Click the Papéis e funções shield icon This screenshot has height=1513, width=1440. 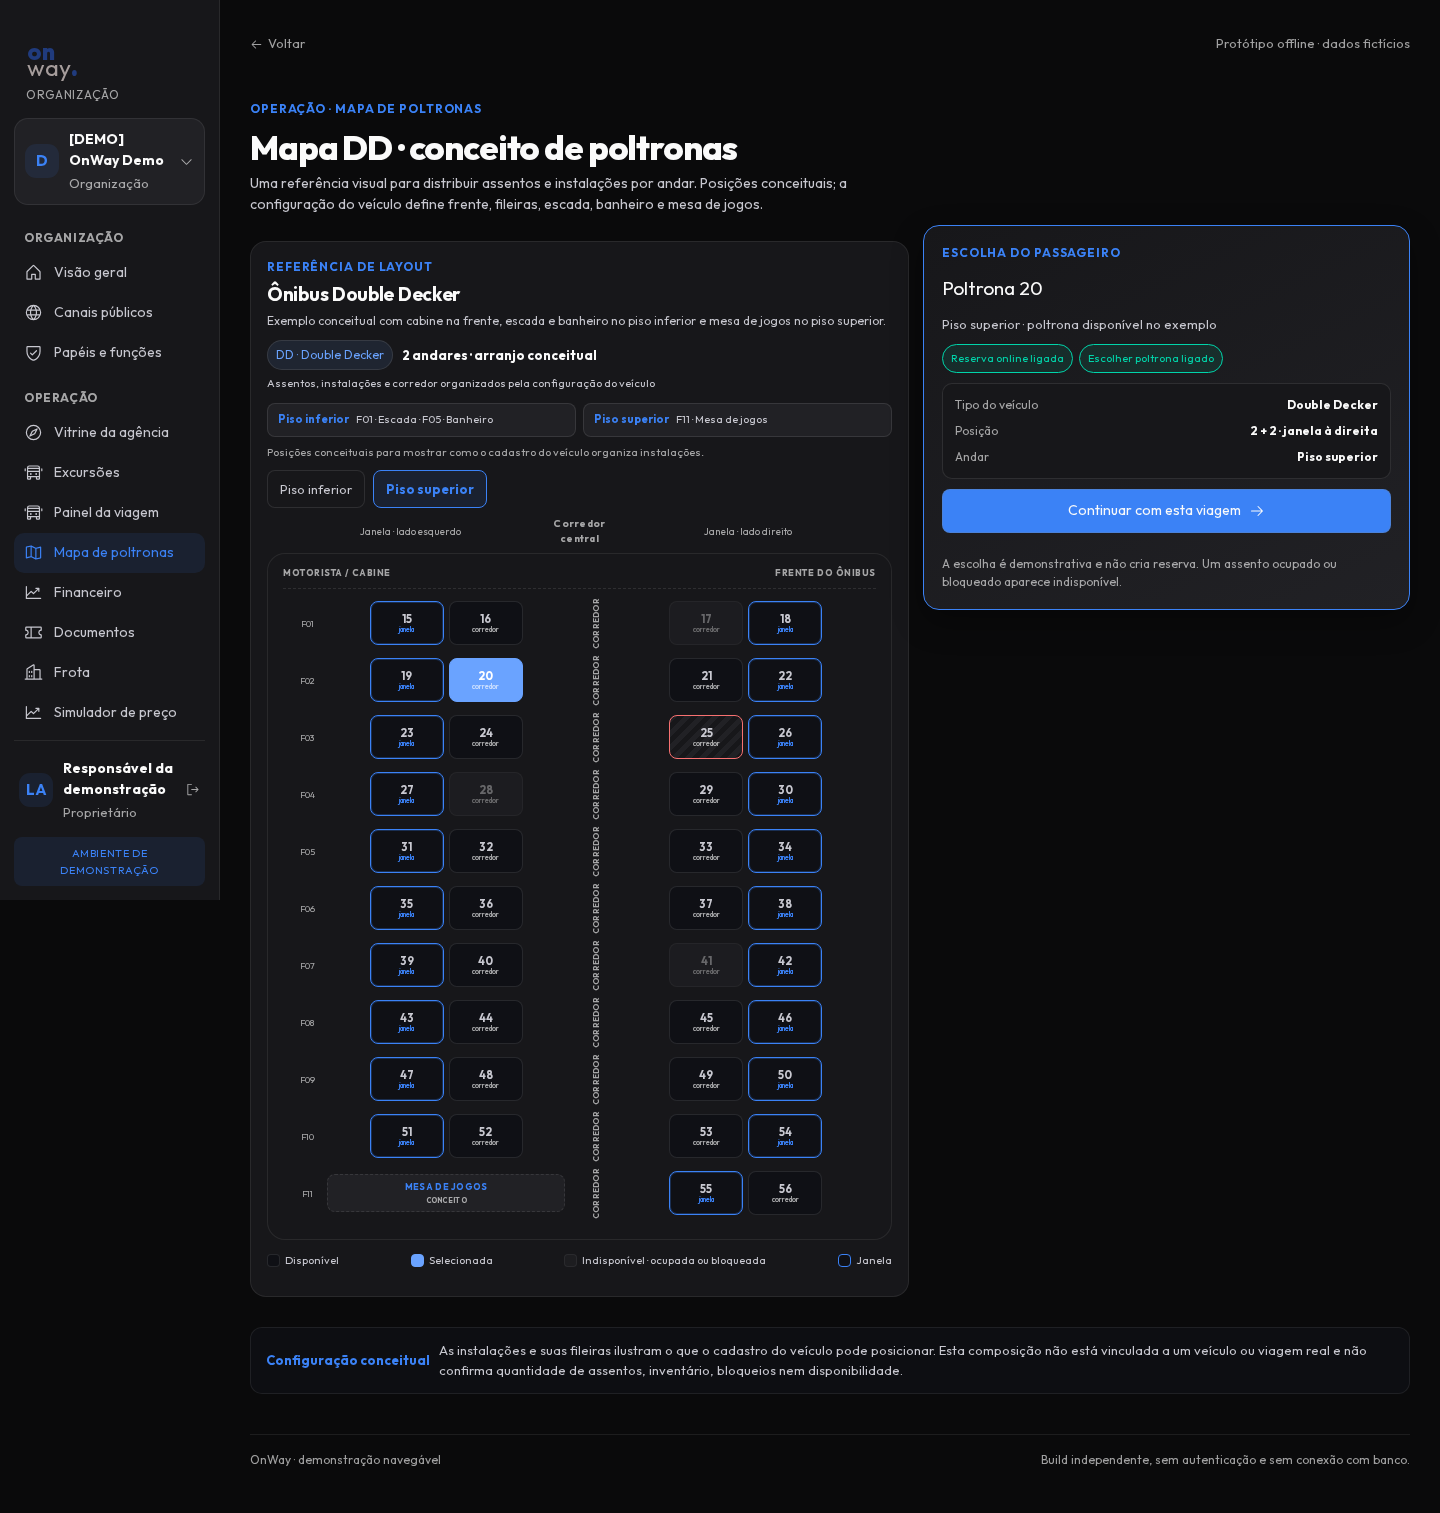[x=33, y=352]
